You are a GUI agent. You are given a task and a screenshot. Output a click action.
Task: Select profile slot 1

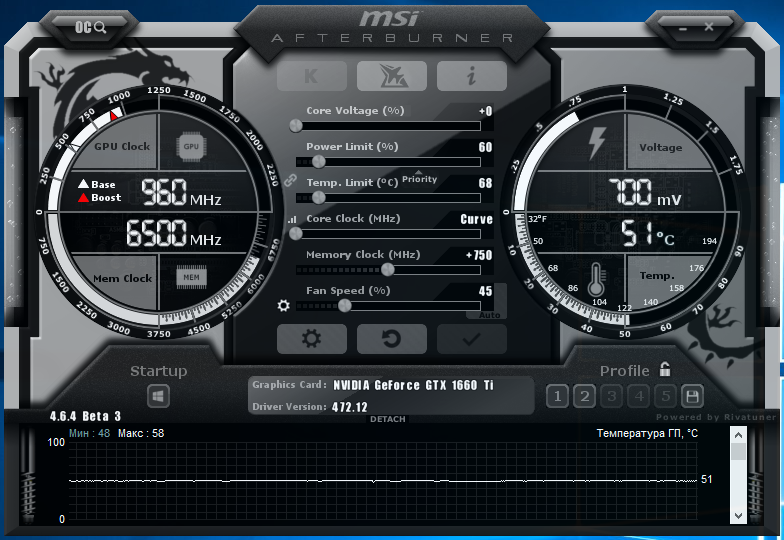(x=557, y=396)
